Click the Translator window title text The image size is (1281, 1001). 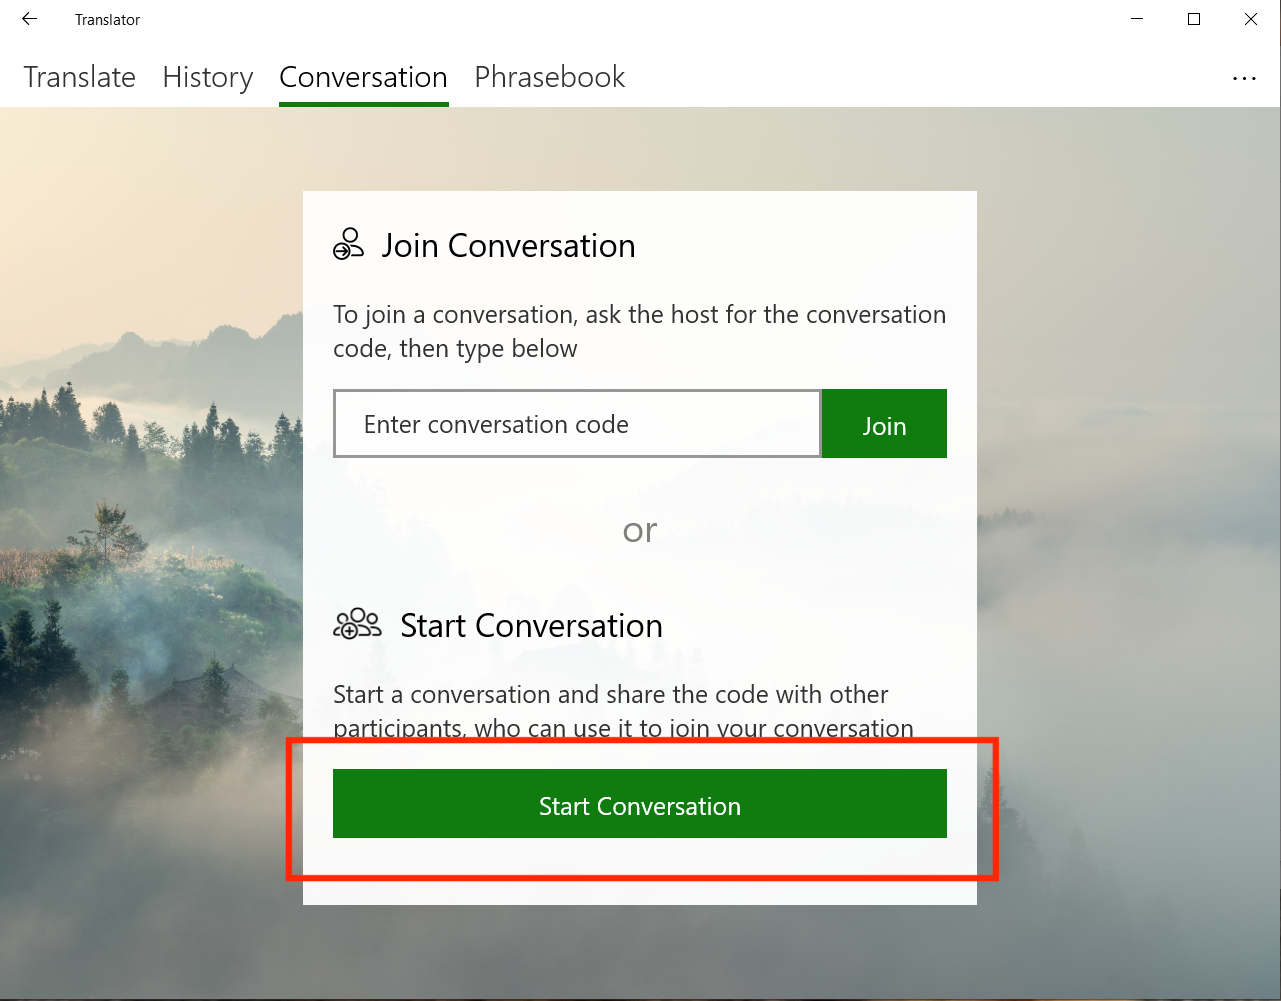point(107,20)
